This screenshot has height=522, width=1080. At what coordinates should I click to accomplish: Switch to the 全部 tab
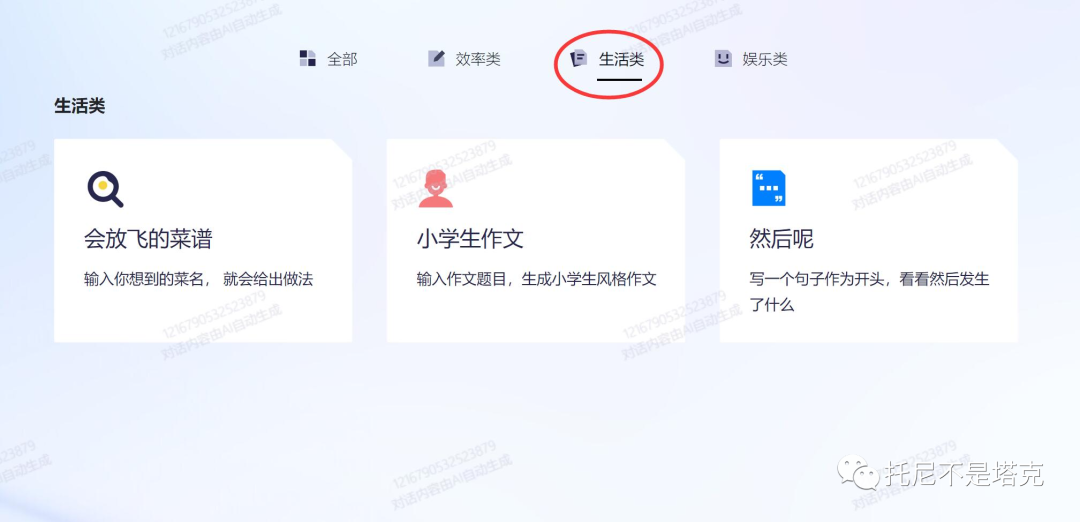(342, 60)
